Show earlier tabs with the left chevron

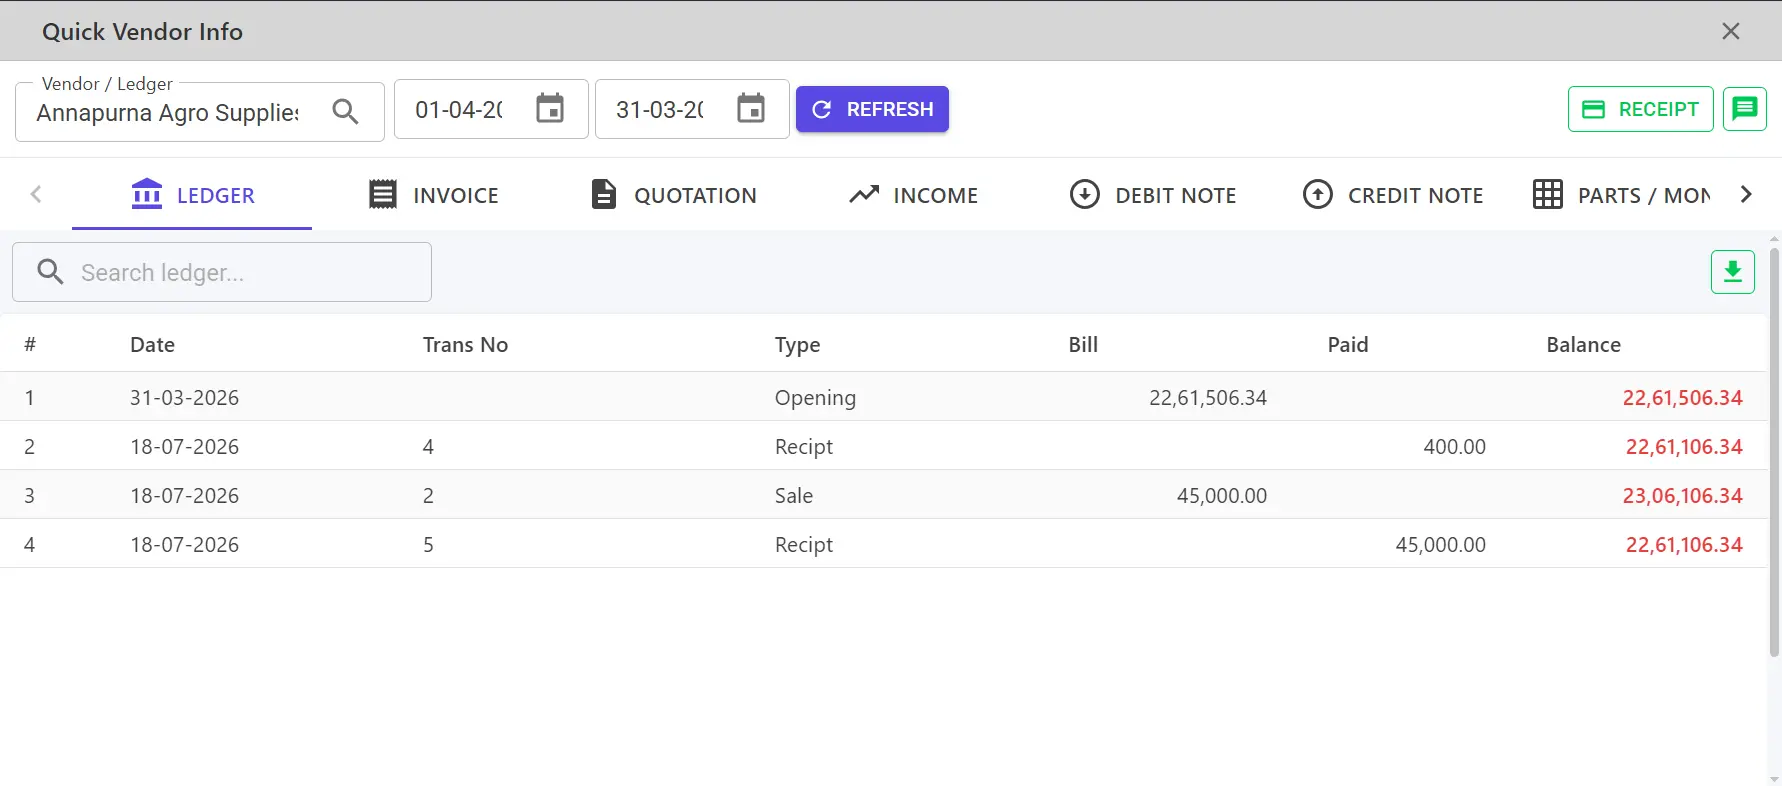(x=36, y=194)
